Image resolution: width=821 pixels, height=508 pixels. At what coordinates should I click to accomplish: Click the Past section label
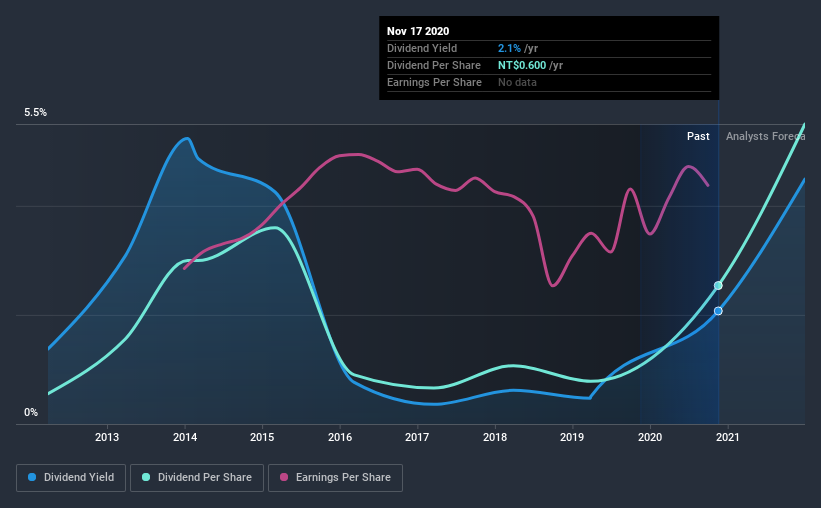(698, 136)
